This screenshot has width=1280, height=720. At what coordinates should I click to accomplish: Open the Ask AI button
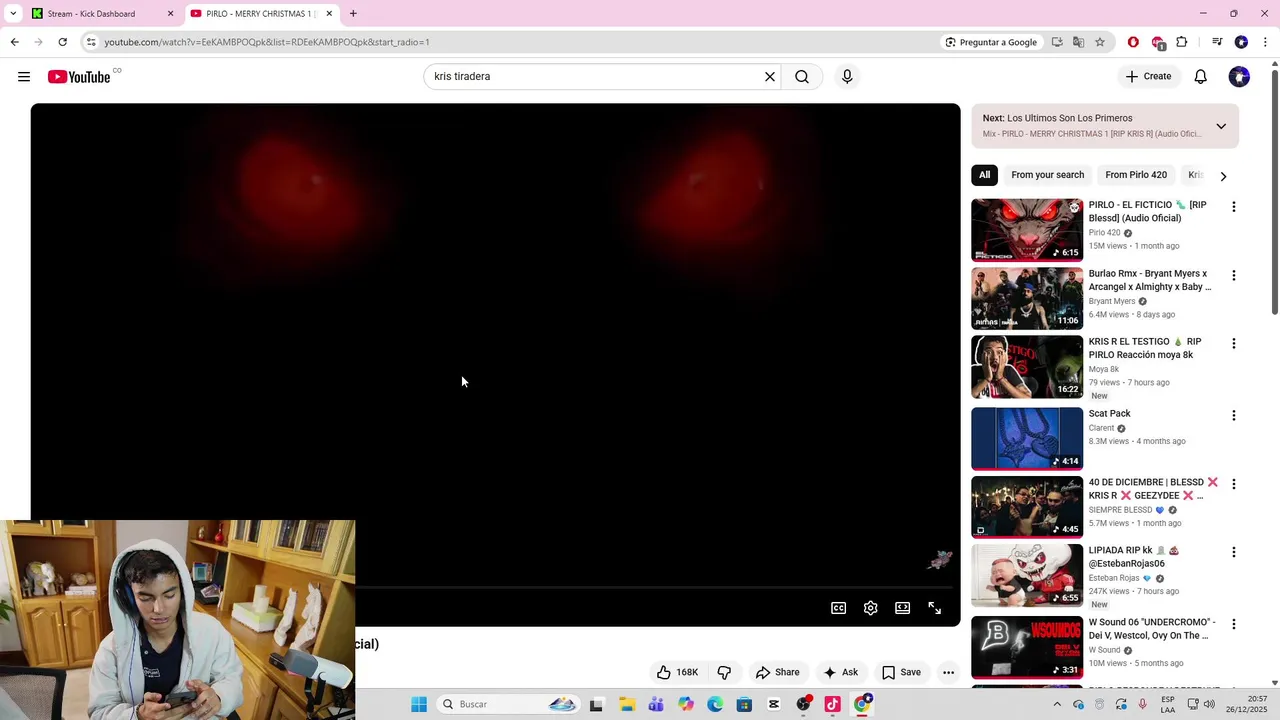841,672
